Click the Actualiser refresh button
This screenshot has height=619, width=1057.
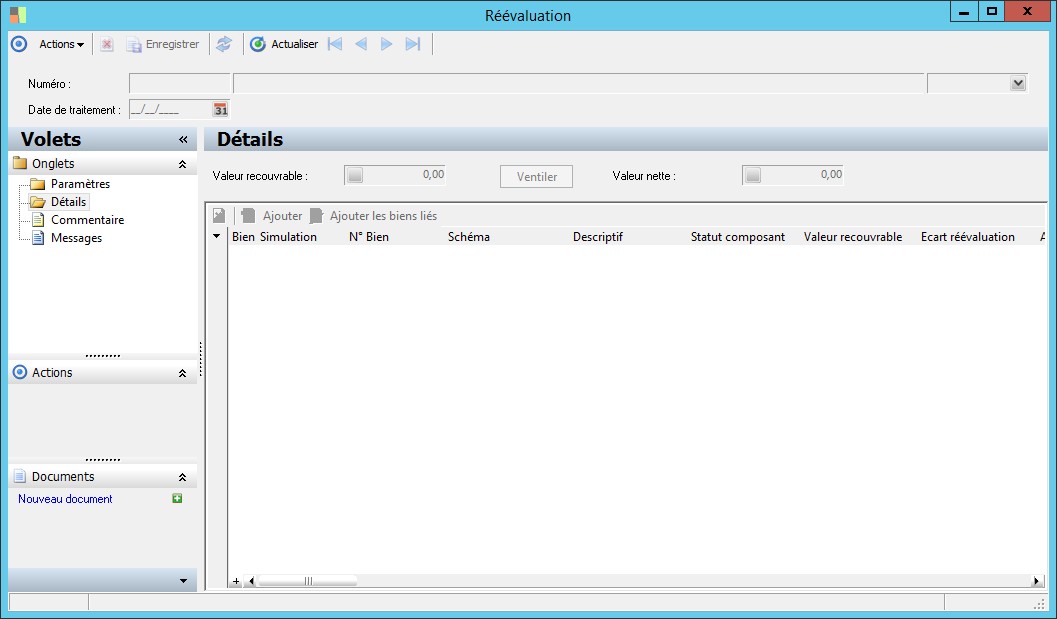(x=284, y=45)
